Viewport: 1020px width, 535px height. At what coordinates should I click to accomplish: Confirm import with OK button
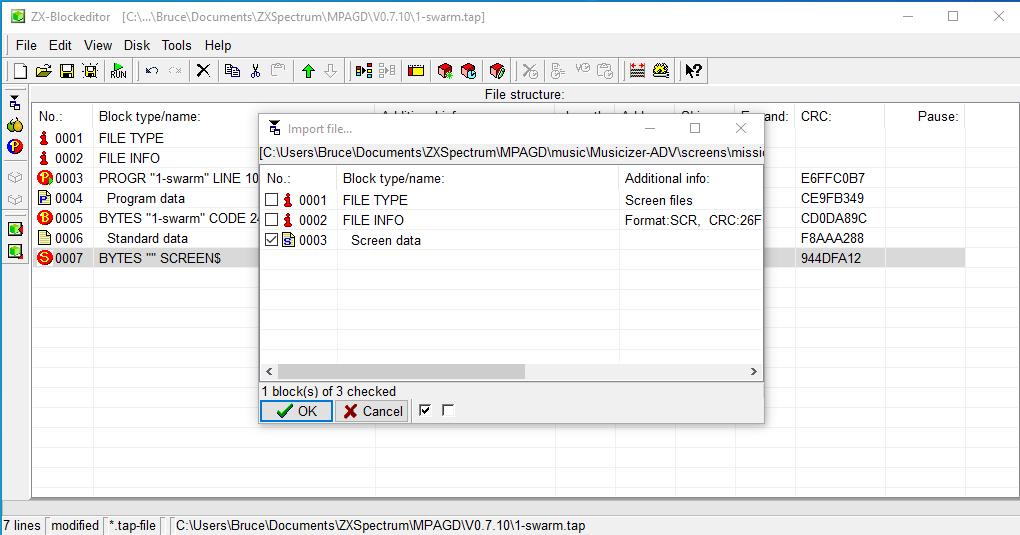[297, 411]
